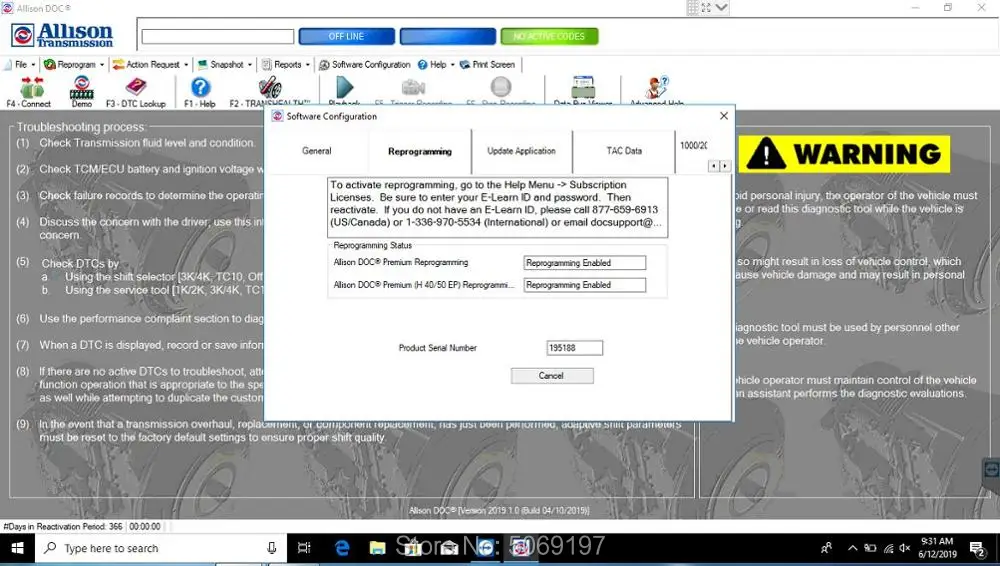Launch Microsoft Edge from taskbar
Screen dimensions: 1000x566
point(342,548)
